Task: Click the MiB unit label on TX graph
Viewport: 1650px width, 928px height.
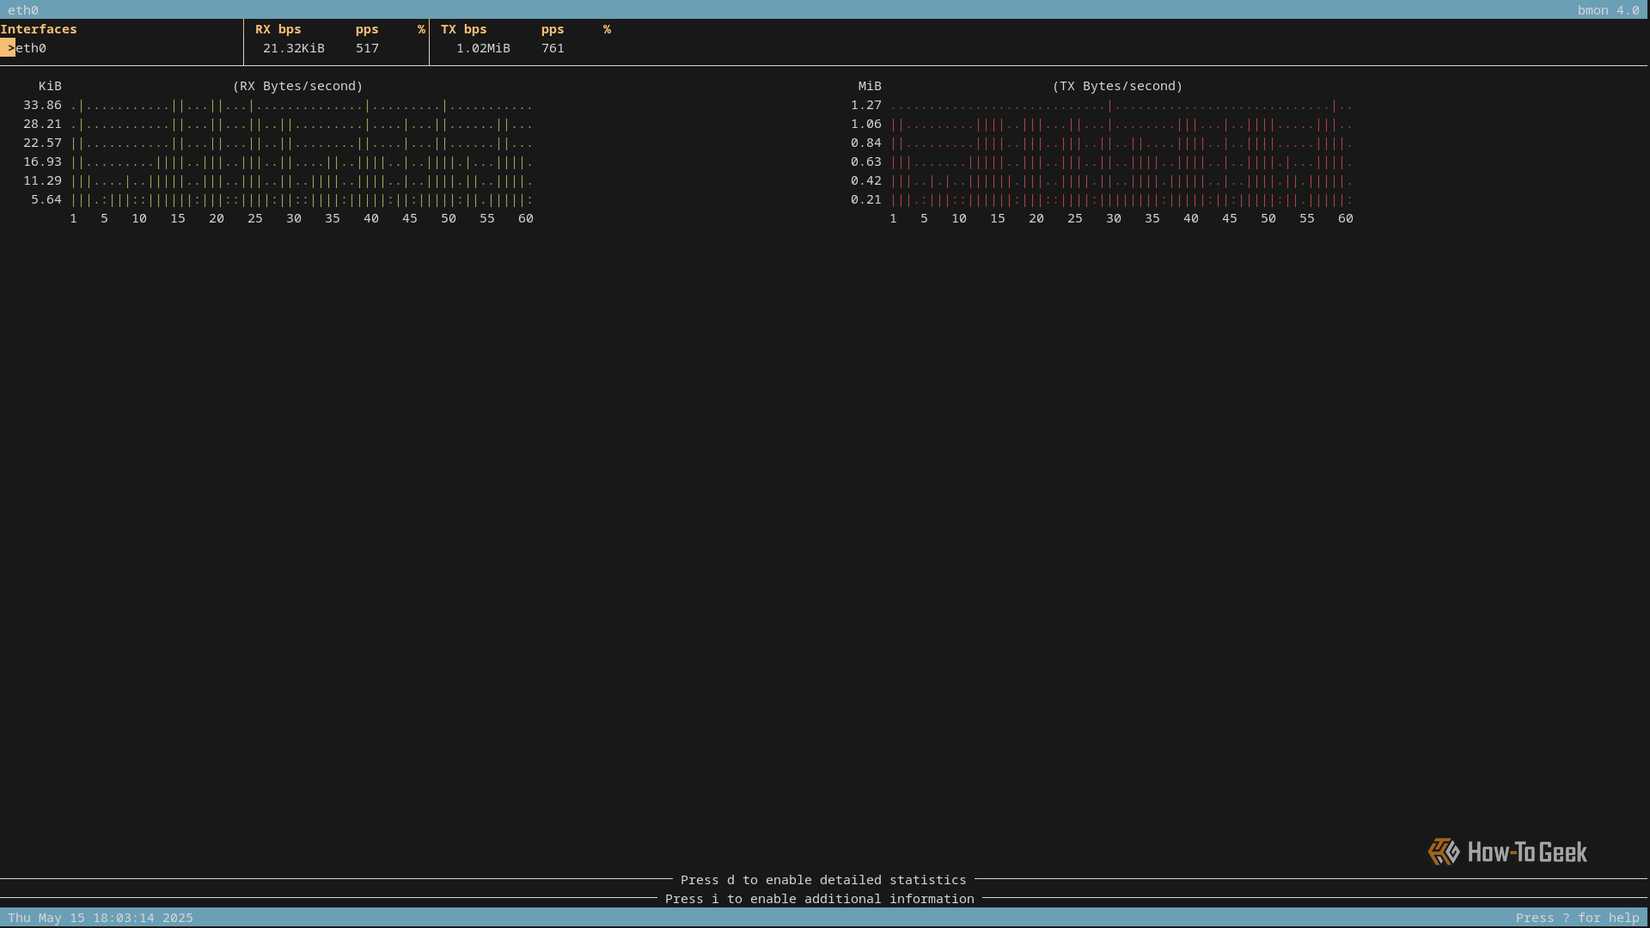Action: [x=869, y=86]
